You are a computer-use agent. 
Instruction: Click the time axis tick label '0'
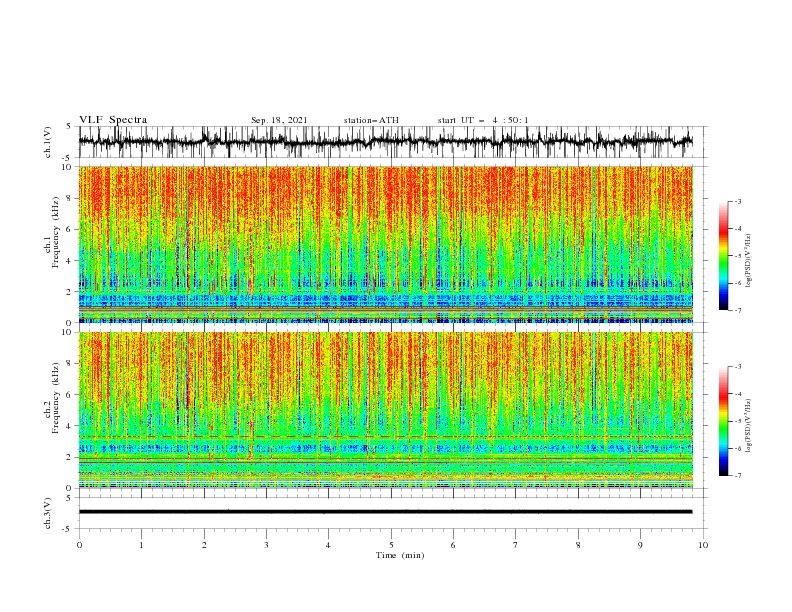click(x=79, y=545)
